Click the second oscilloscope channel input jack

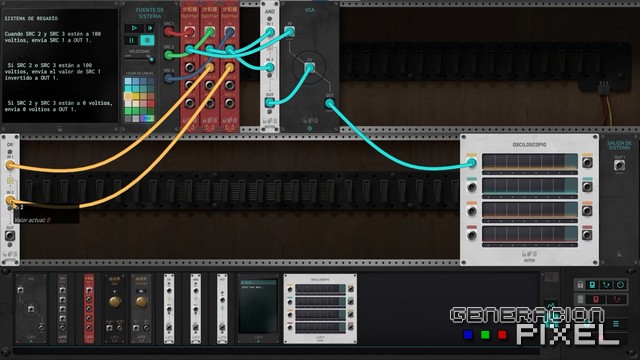click(471, 187)
